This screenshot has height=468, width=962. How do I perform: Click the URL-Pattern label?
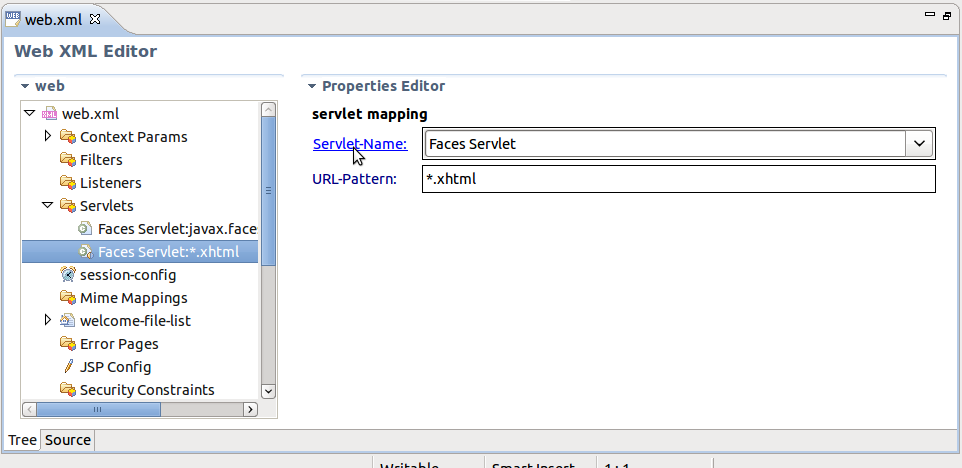pos(355,179)
